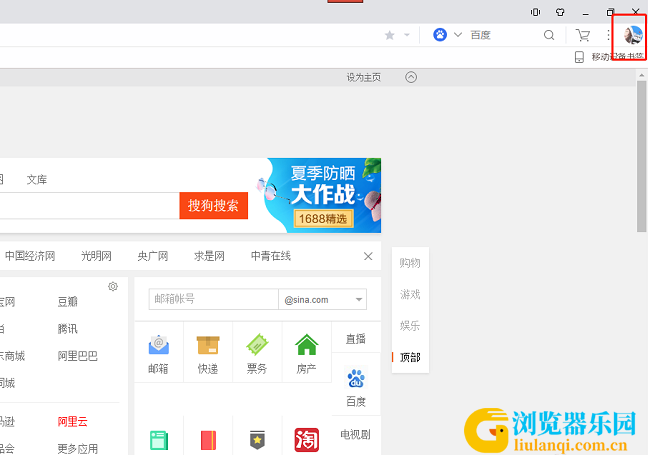This screenshot has width=650, height=455.
Task: Click the Baidu paw search engine icon
Action: [x=440, y=35]
